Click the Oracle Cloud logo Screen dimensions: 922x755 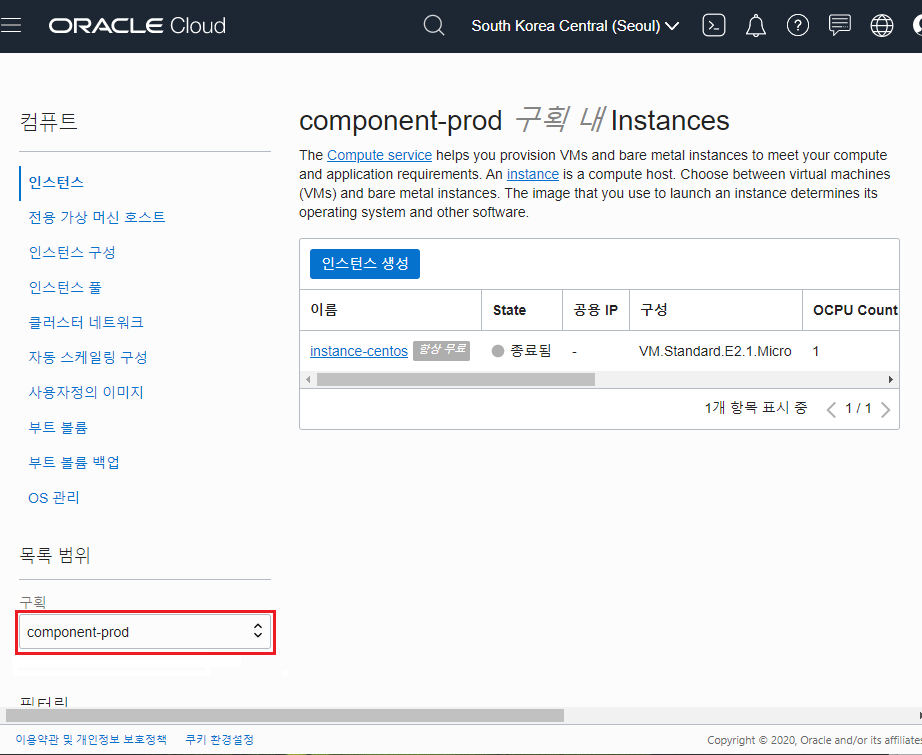pyautogui.click(x=137, y=25)
